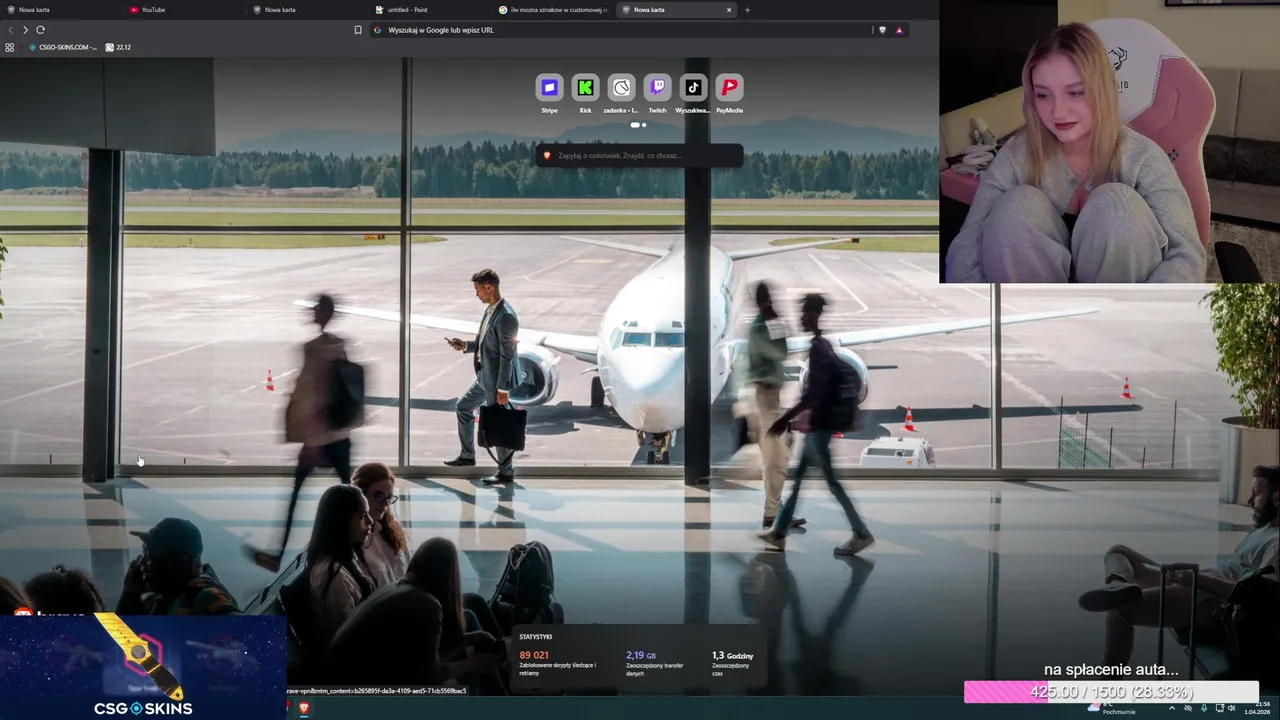The height and width of the screenshot is (720, 1280).
Task: Go to first shortcuts page dot
Action: (x=634, y=125)
